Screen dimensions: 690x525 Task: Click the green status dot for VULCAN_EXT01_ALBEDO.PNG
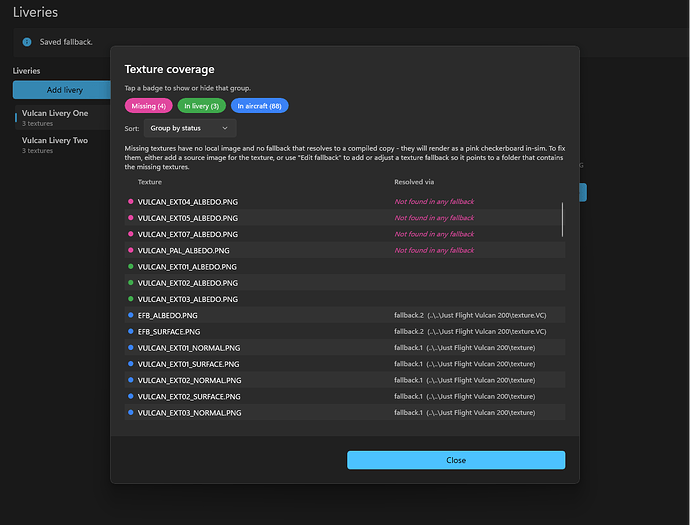[131, 266]
